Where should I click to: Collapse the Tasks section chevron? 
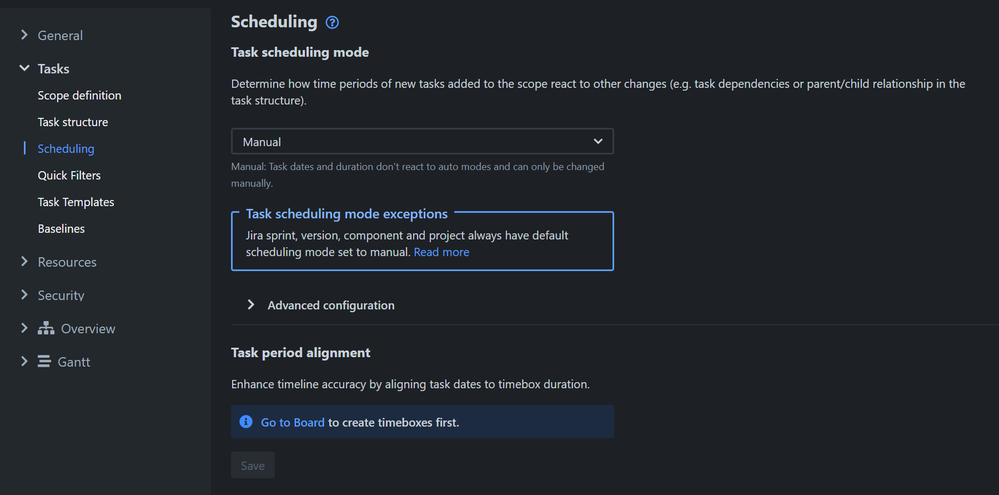coord(25,69)
